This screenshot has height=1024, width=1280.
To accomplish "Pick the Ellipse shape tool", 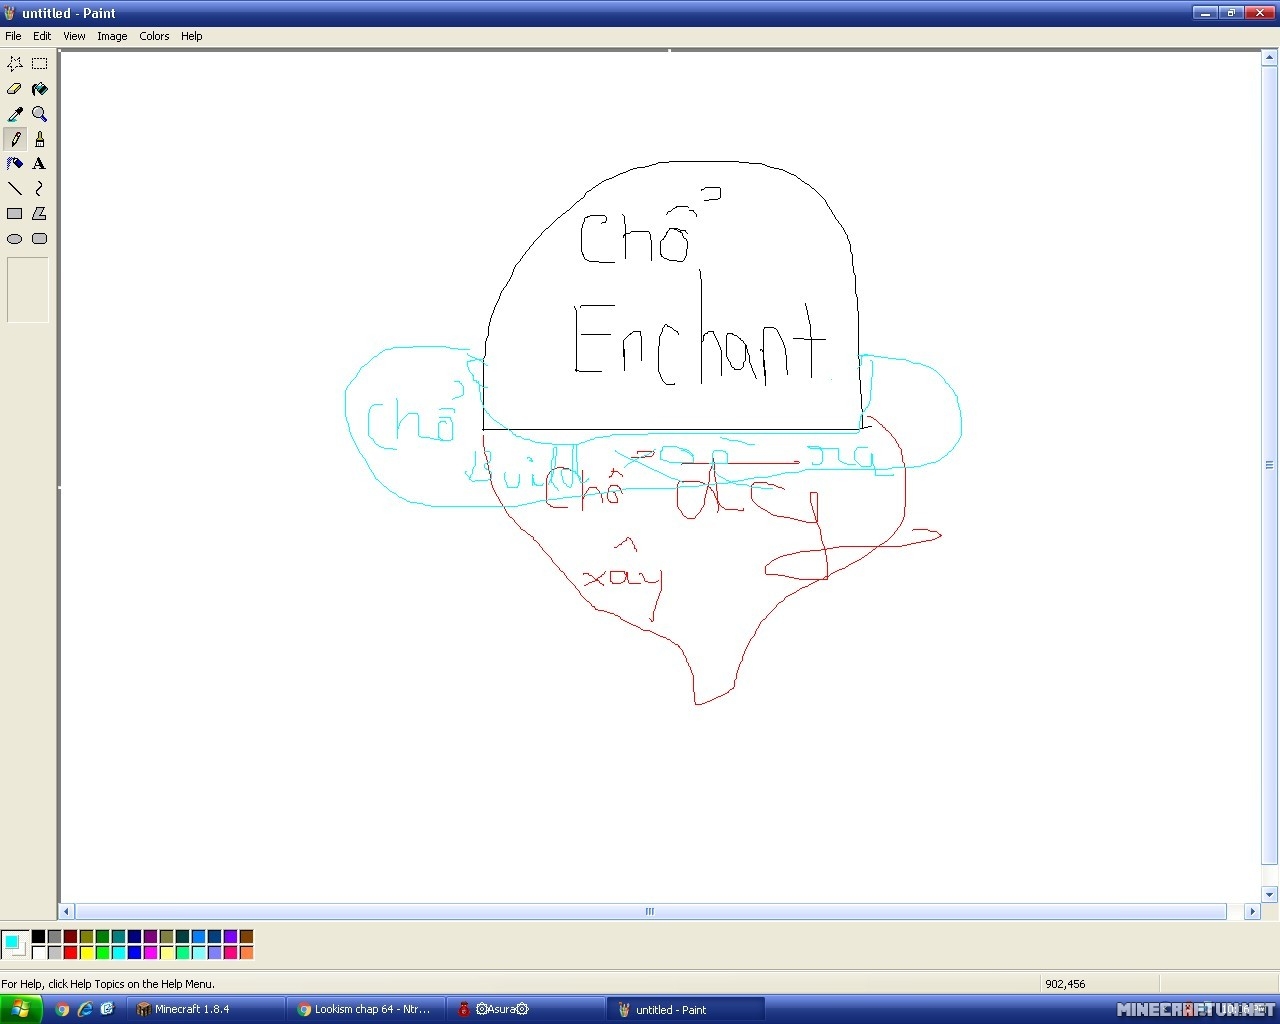I will tap(15, 239).
